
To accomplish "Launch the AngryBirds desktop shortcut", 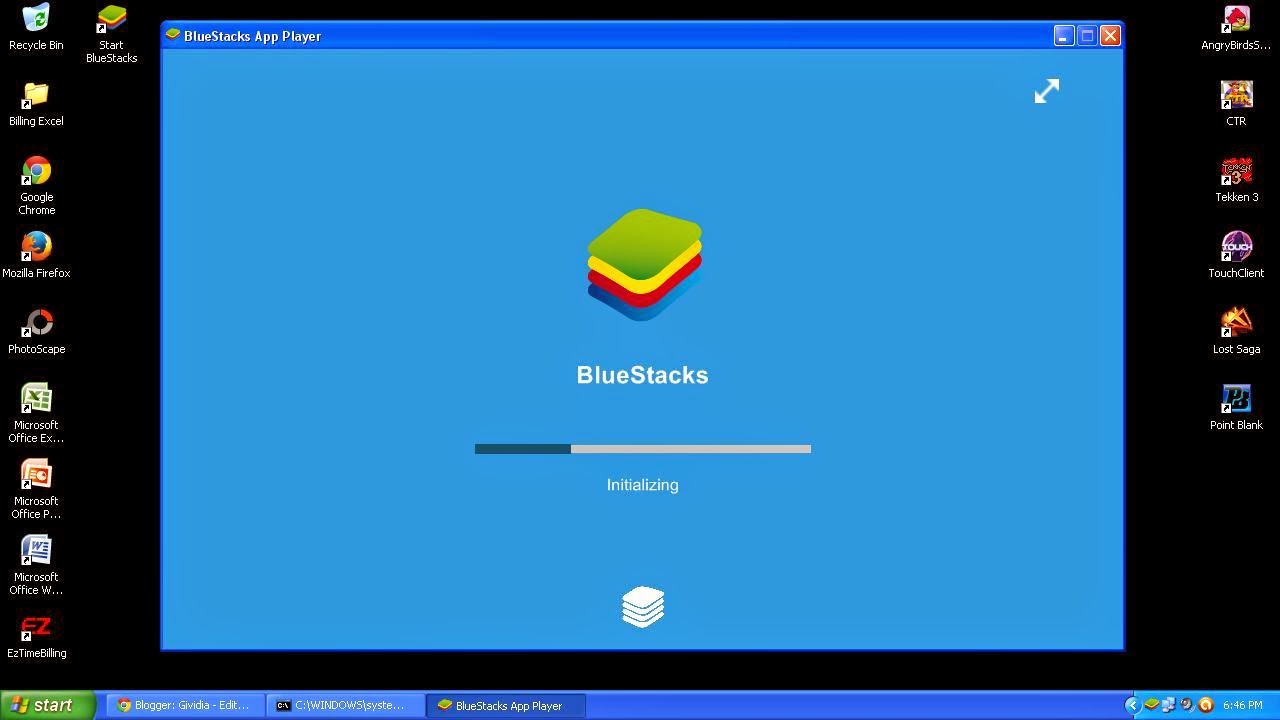I will point(1236,27).
